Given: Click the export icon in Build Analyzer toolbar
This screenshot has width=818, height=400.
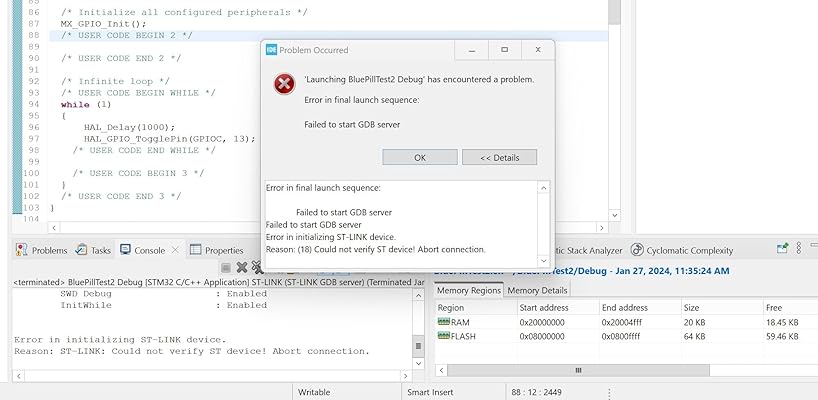Looking at the screenshot, I should click(x=782, y=248).
